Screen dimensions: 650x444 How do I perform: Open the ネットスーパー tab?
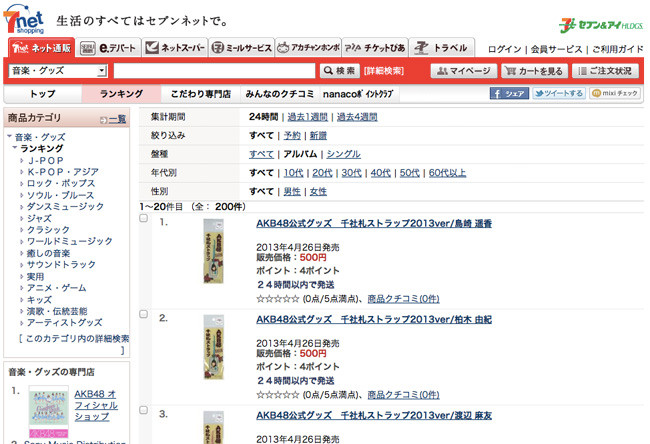pos(175,48)
